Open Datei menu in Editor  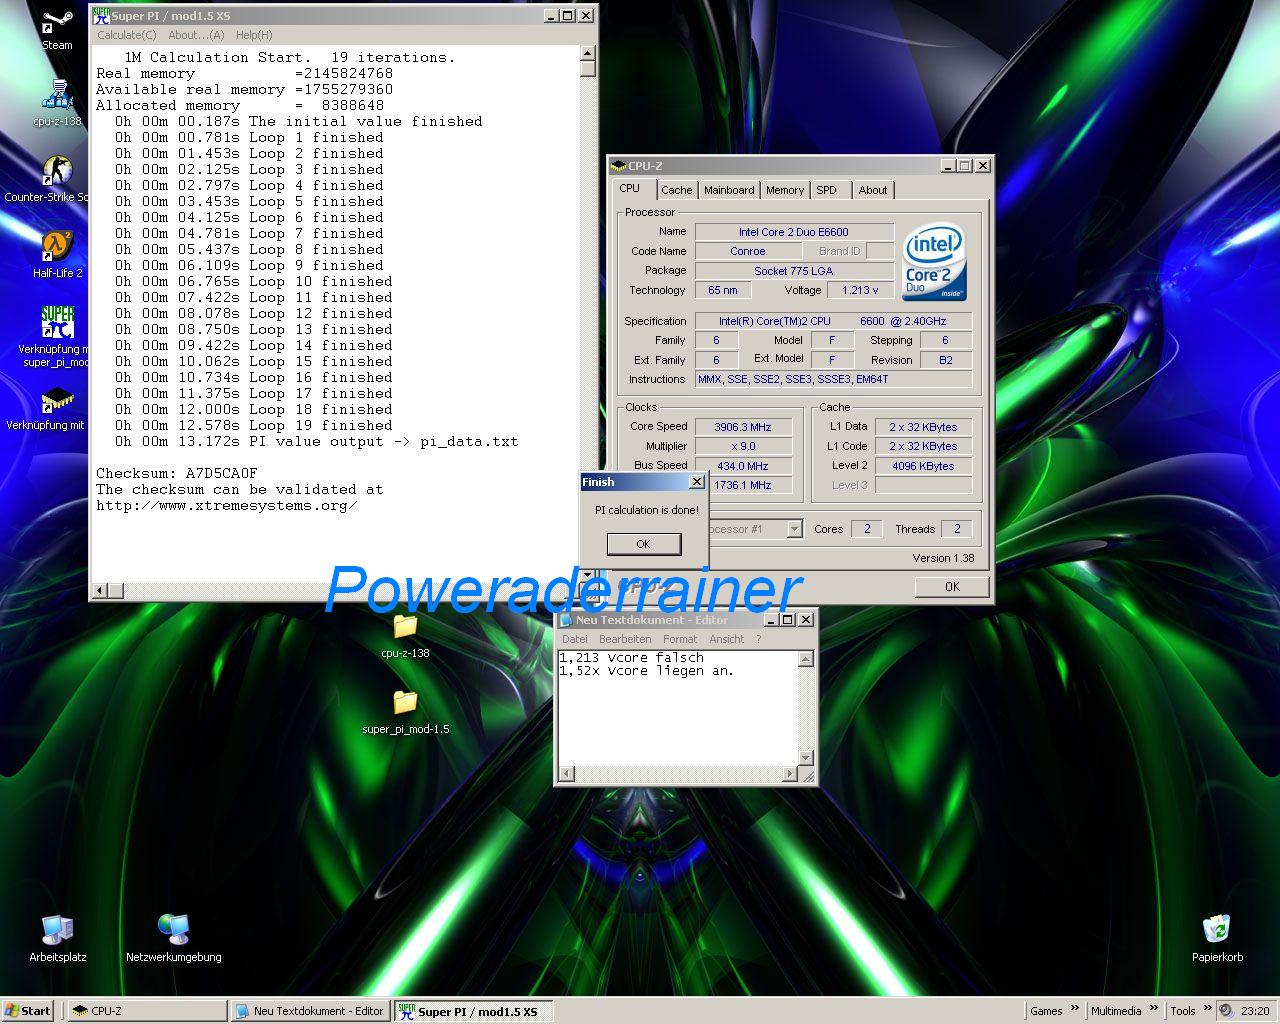tap(575, 639)
